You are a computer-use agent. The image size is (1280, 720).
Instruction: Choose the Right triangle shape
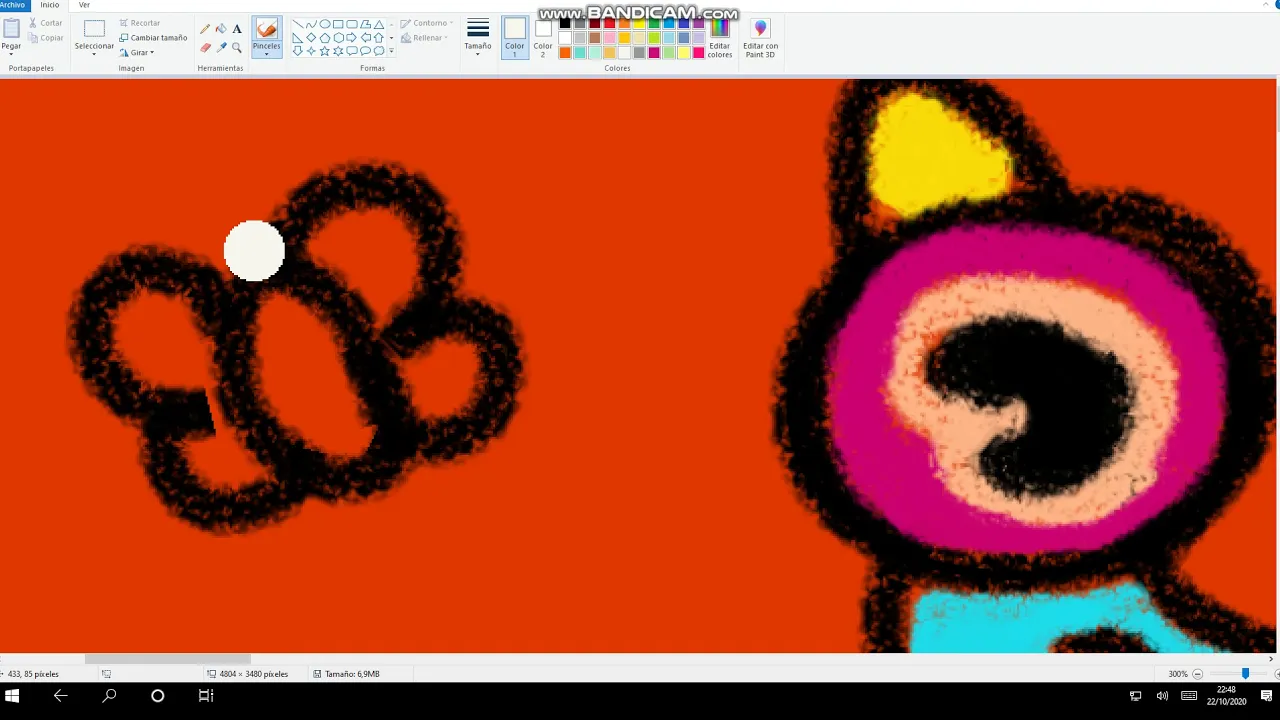(x=298, y=38)
